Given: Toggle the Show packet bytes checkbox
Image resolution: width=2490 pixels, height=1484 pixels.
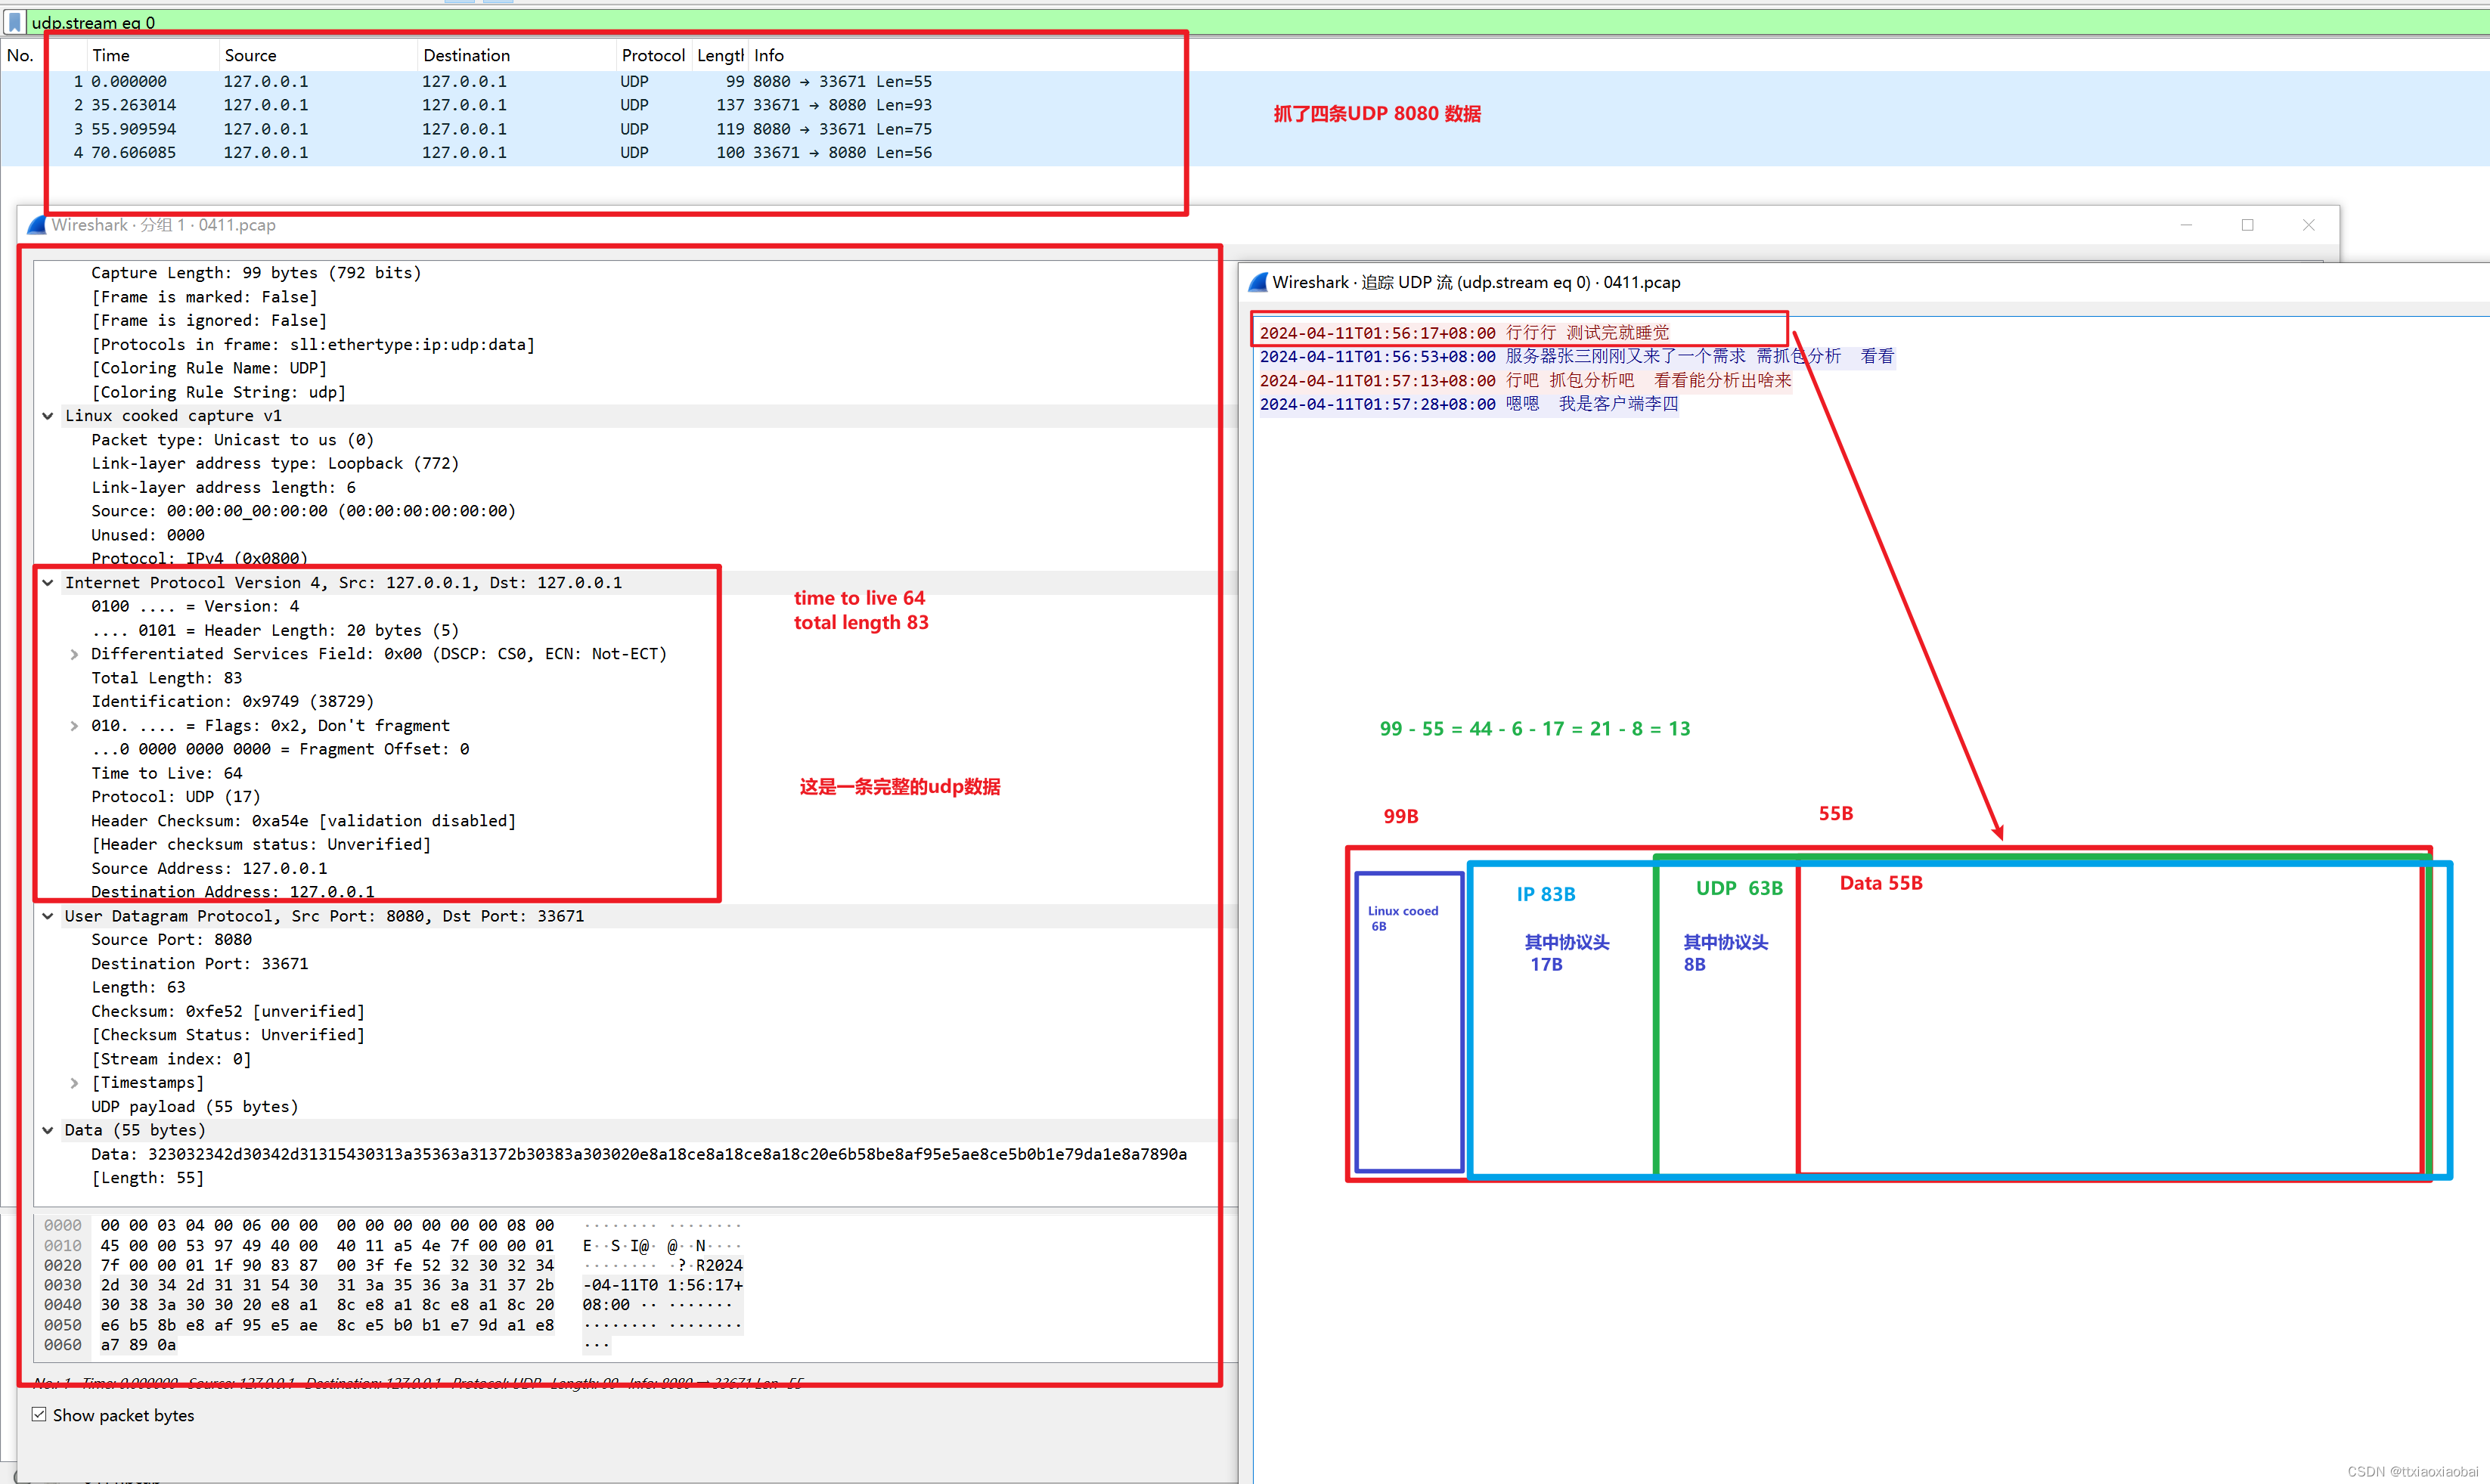Looking at the screenshot, I should pos(39,1415).
